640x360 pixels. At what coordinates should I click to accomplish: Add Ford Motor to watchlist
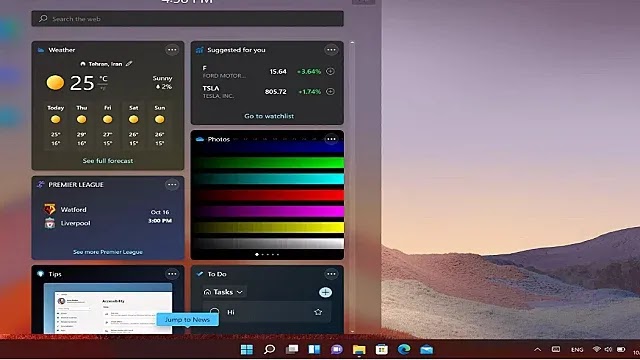pos(330,71)
